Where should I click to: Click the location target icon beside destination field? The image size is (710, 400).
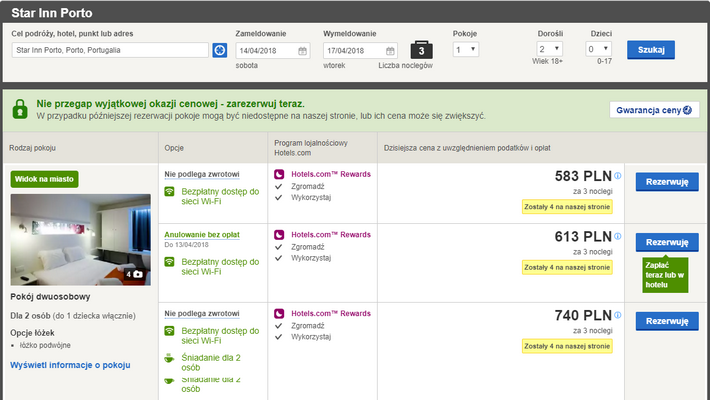point(220,50)
